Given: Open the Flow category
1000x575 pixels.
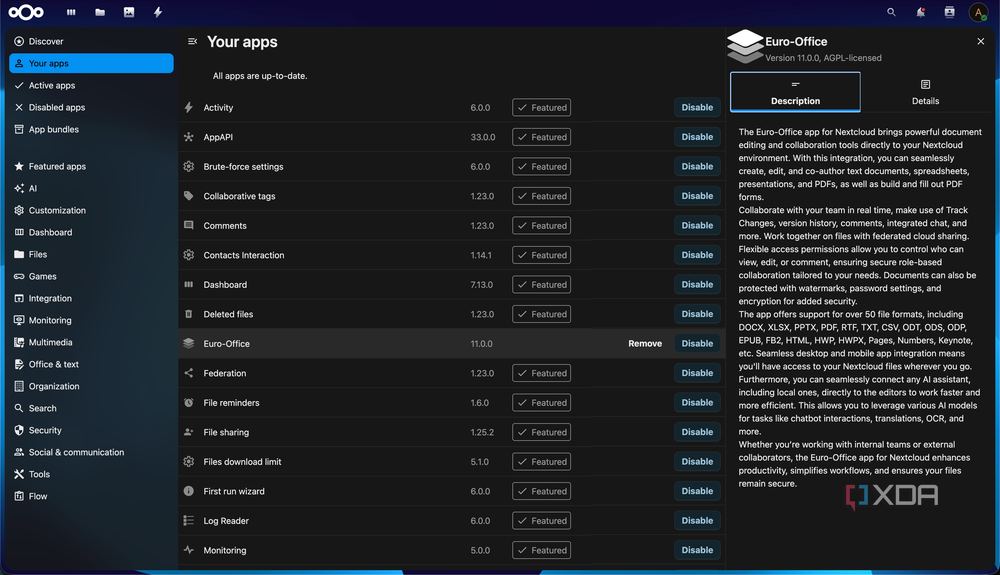Looking at the screenshot, I should click(x=91, y=496).
